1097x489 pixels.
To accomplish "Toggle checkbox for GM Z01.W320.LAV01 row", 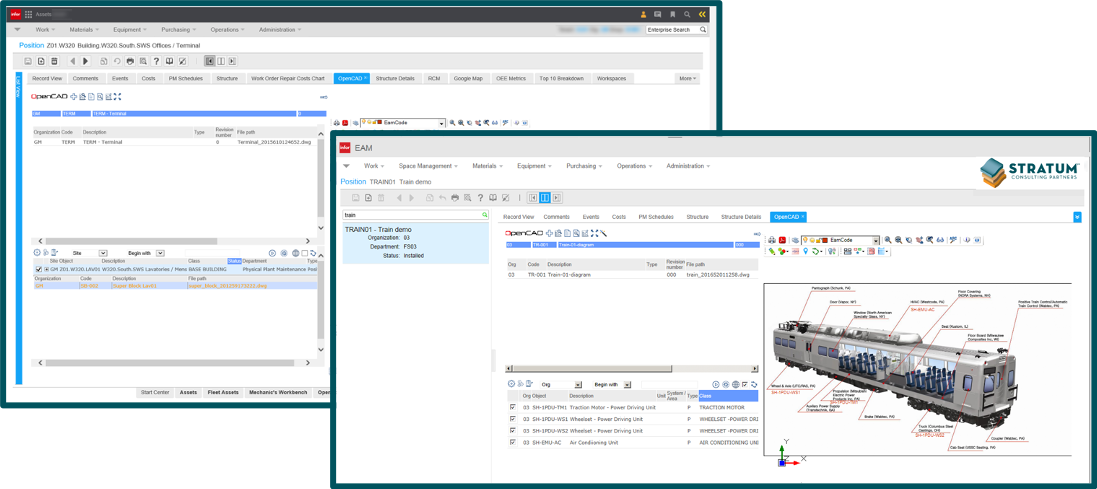I will point(39,269).
